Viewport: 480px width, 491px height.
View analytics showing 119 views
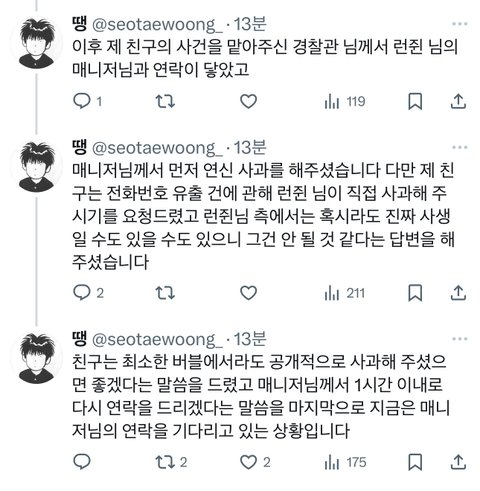click(x=345, y=101)
